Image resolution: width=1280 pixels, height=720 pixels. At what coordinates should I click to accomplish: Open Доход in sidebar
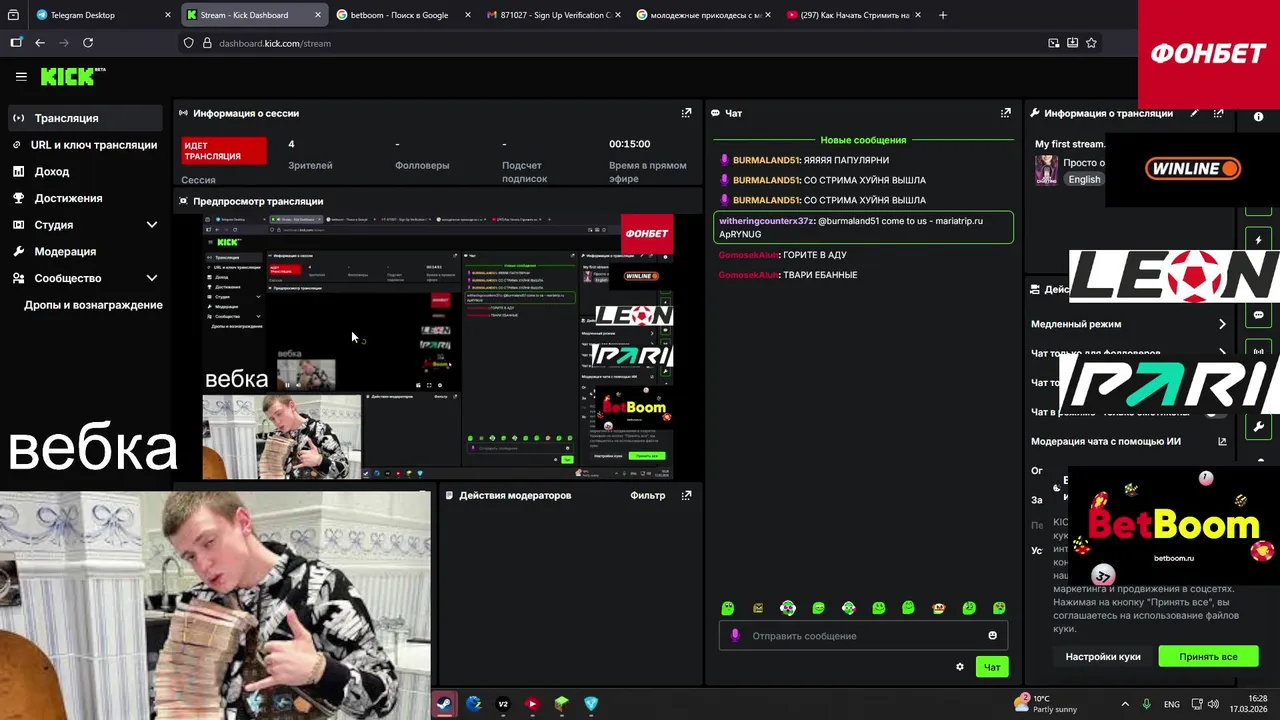pyautogui.click(x=85, y=171)
